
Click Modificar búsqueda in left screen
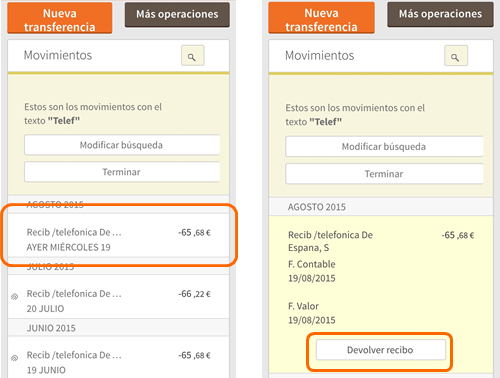tap(122, 145)
